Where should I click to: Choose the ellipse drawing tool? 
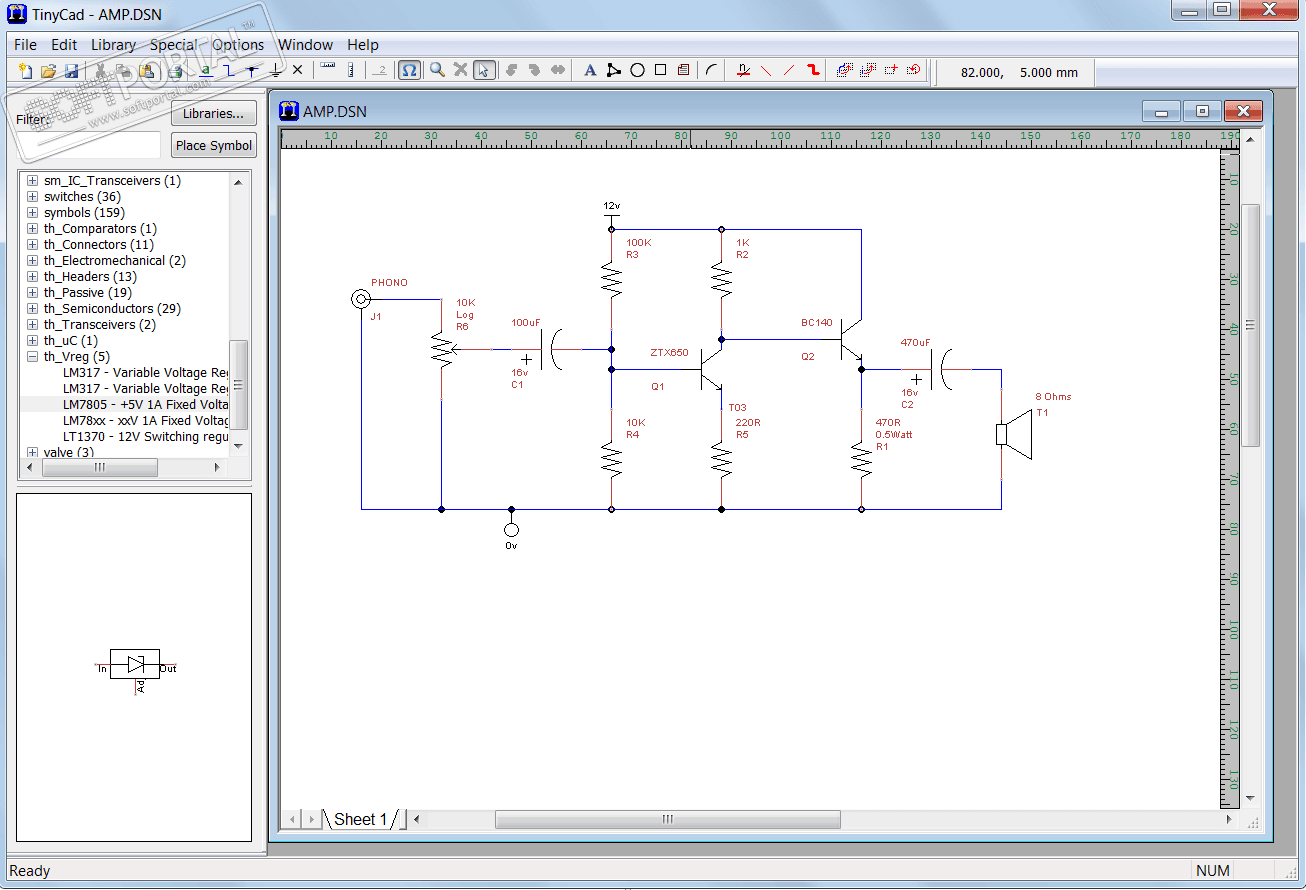point(637,70)
